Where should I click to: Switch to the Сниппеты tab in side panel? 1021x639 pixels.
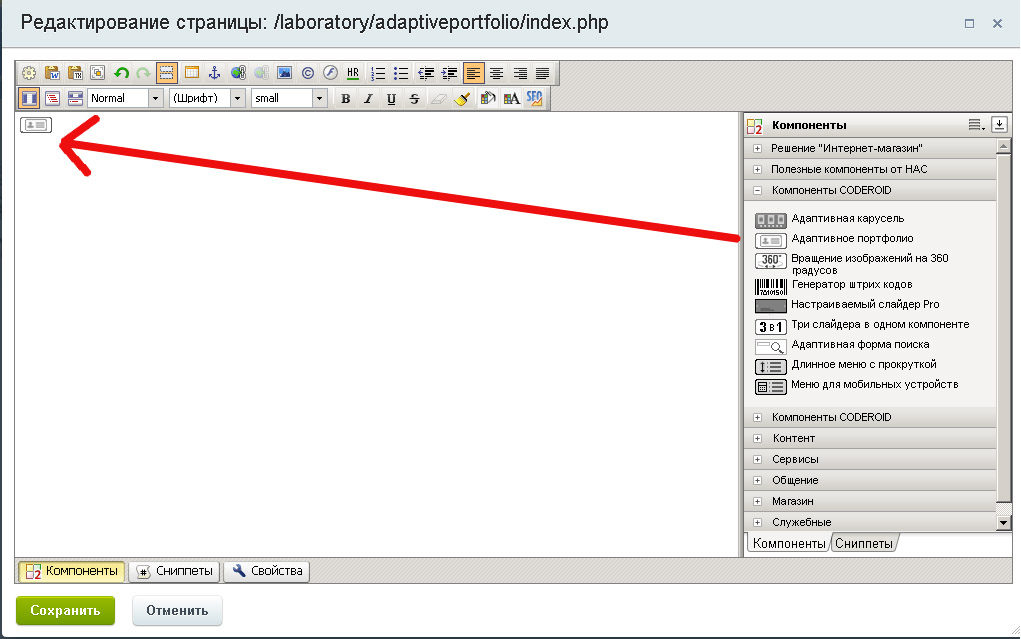pos(864,543)
